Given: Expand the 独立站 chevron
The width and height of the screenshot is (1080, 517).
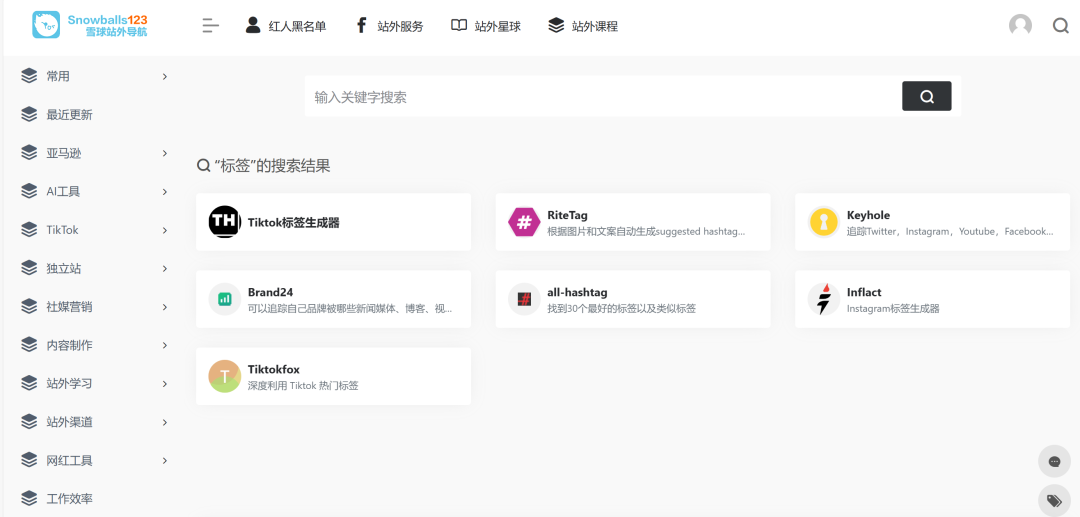Looking at the screenshot, I should tap(165, 268).
